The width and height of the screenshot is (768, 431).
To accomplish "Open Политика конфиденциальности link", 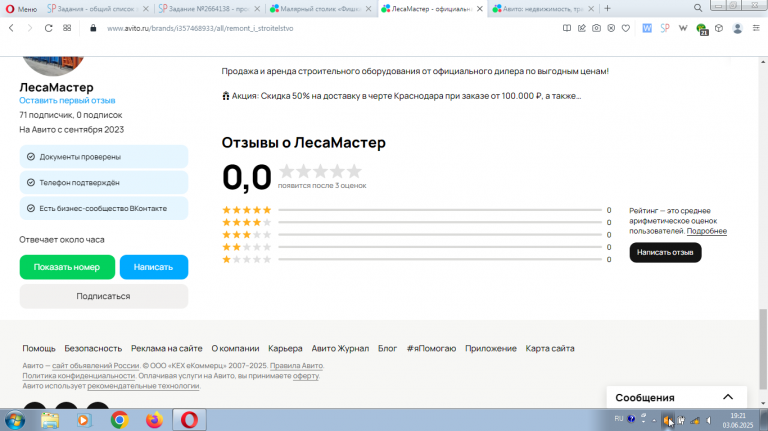I will (78, 376).
